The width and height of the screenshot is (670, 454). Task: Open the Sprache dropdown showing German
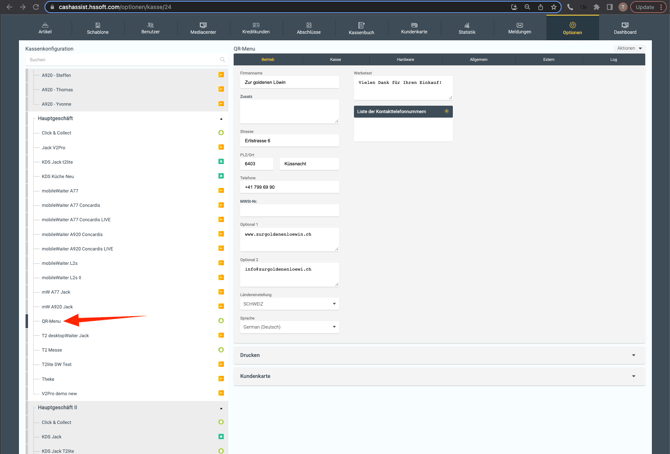(x=289, y=327)
